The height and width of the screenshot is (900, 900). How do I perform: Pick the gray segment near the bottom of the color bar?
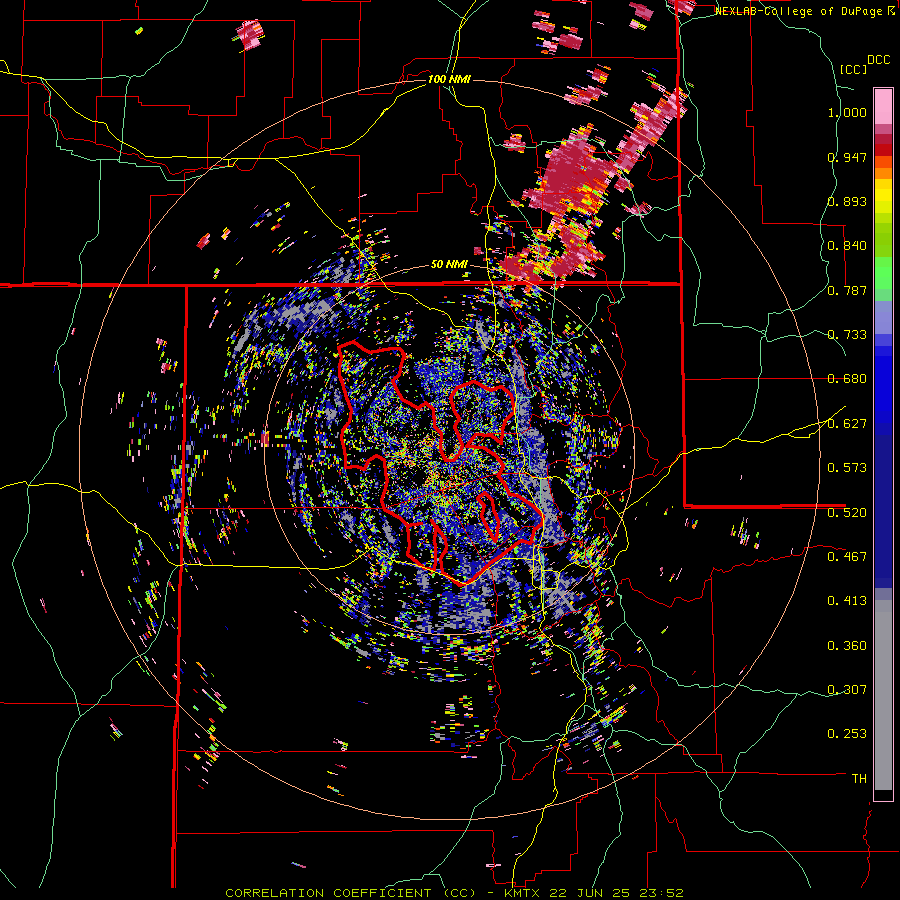point(883,695)
